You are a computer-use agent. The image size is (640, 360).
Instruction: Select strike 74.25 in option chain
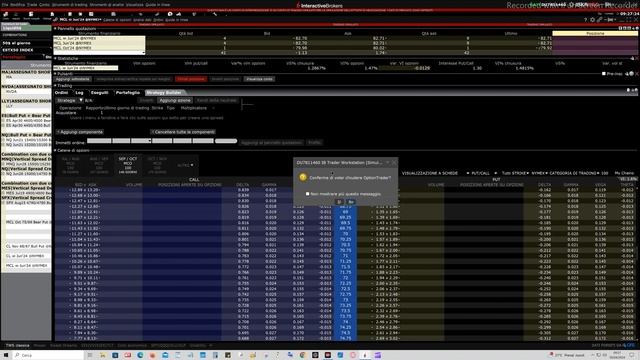click(x=345, y=327)
